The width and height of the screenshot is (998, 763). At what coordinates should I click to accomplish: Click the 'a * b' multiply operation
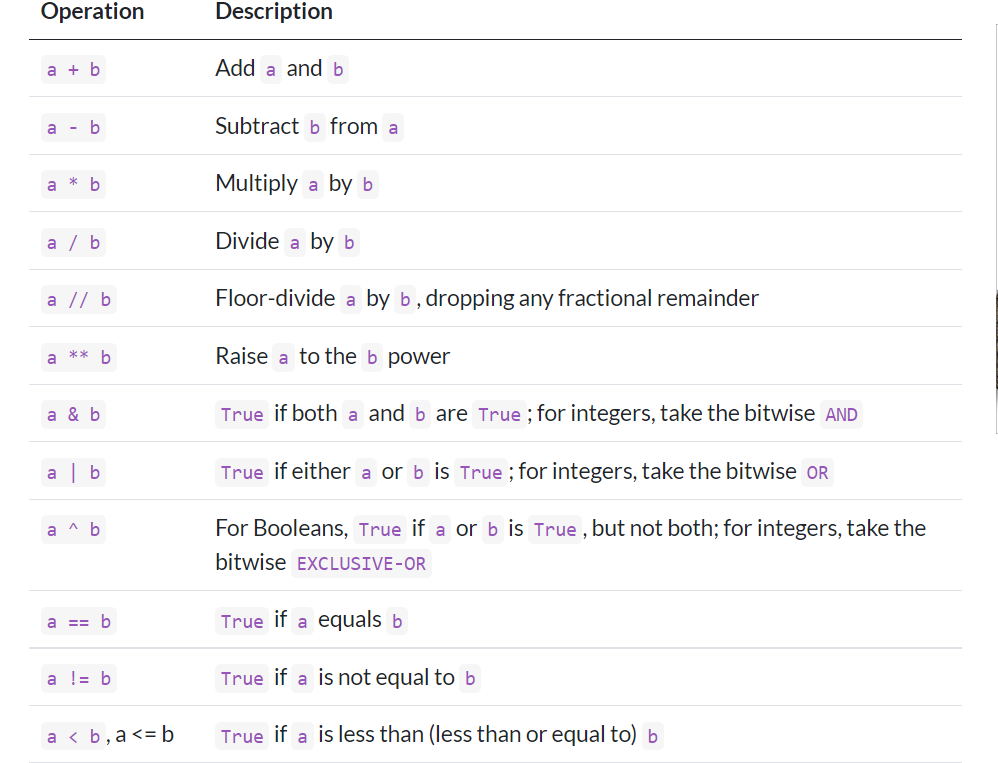click(73, 185)
